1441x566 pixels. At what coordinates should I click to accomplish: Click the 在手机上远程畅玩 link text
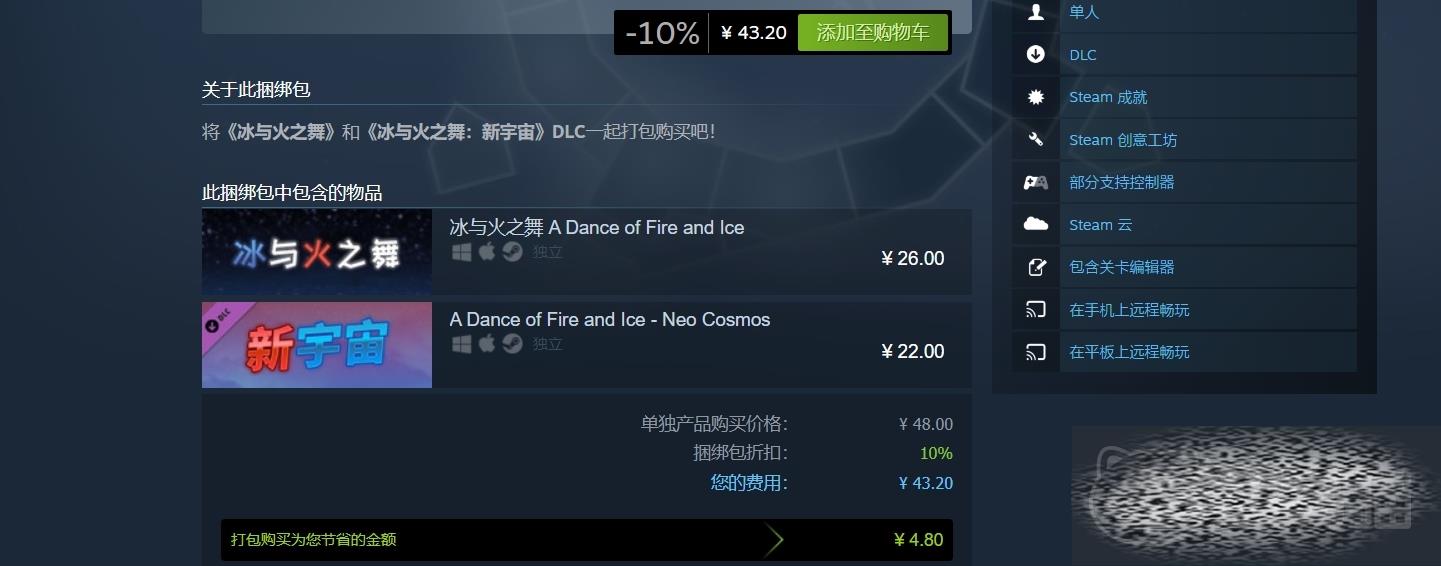click(x=1129, y=310)
